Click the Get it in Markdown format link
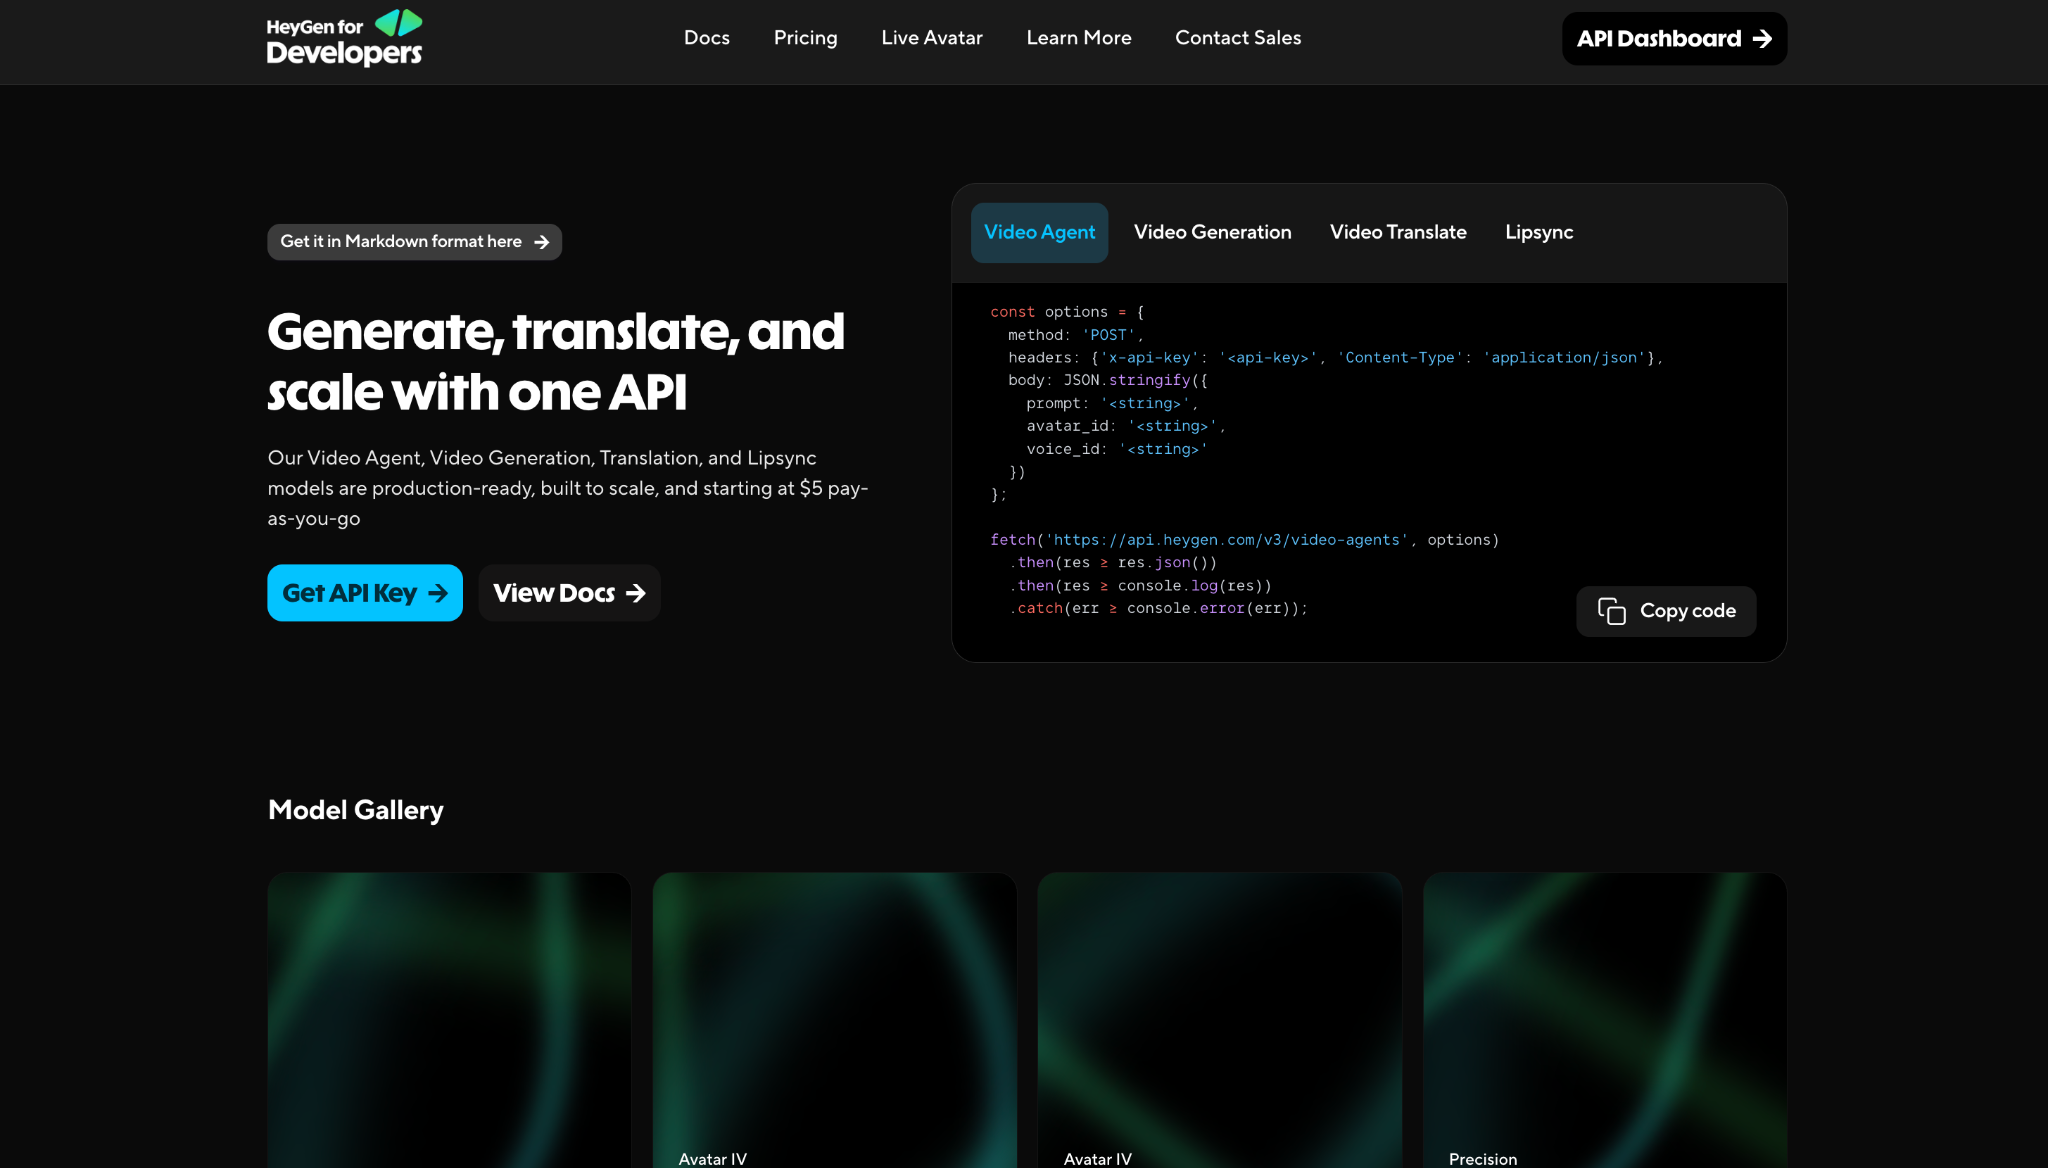 tap(401, 242)
